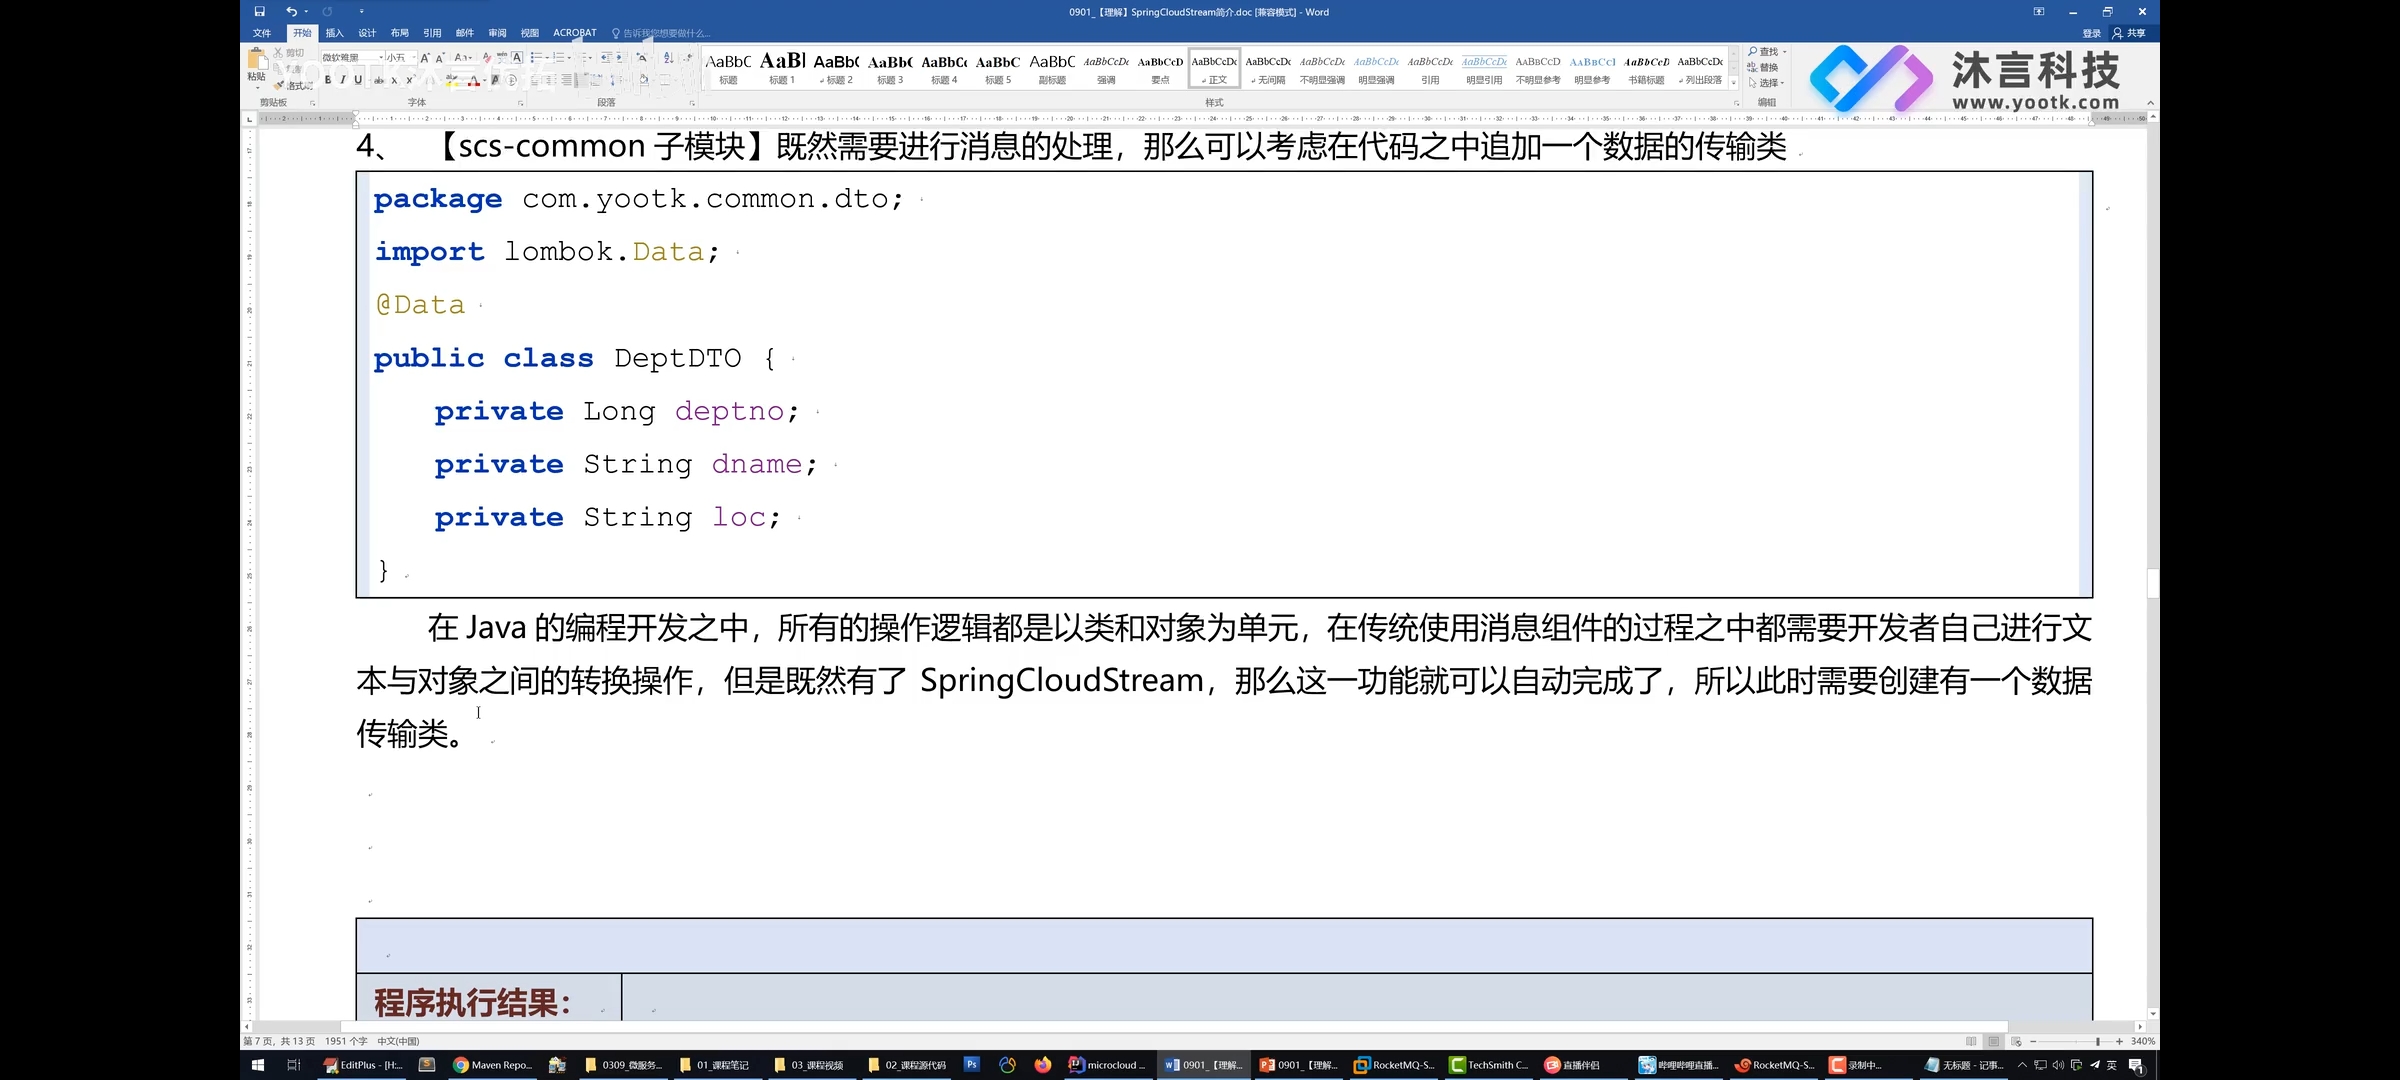Switch to the ACROBAT tab
The height and width of the screenshot is (1080, 2400).
coord(575,33)
